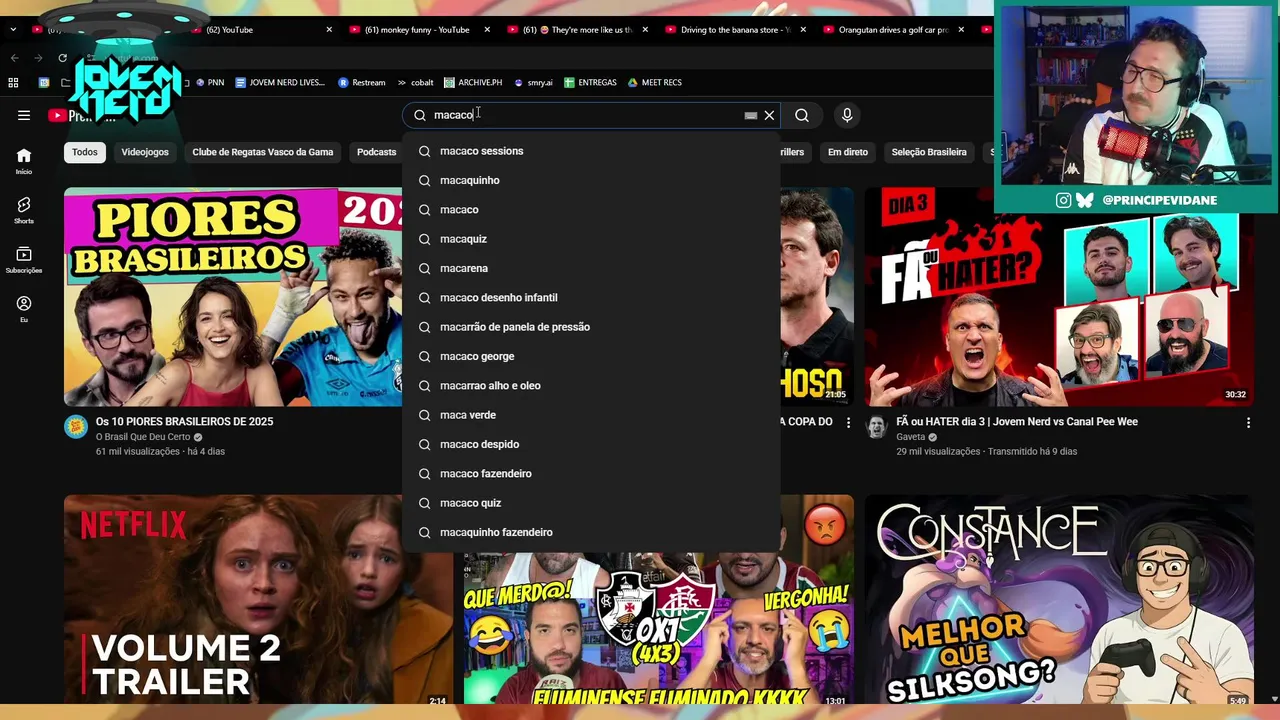Open more options for 'FÃ ou HATER dia 3' video
Image resolution: width=1280 pixels, height=720 pixels.
click(x=1248, y=423)
